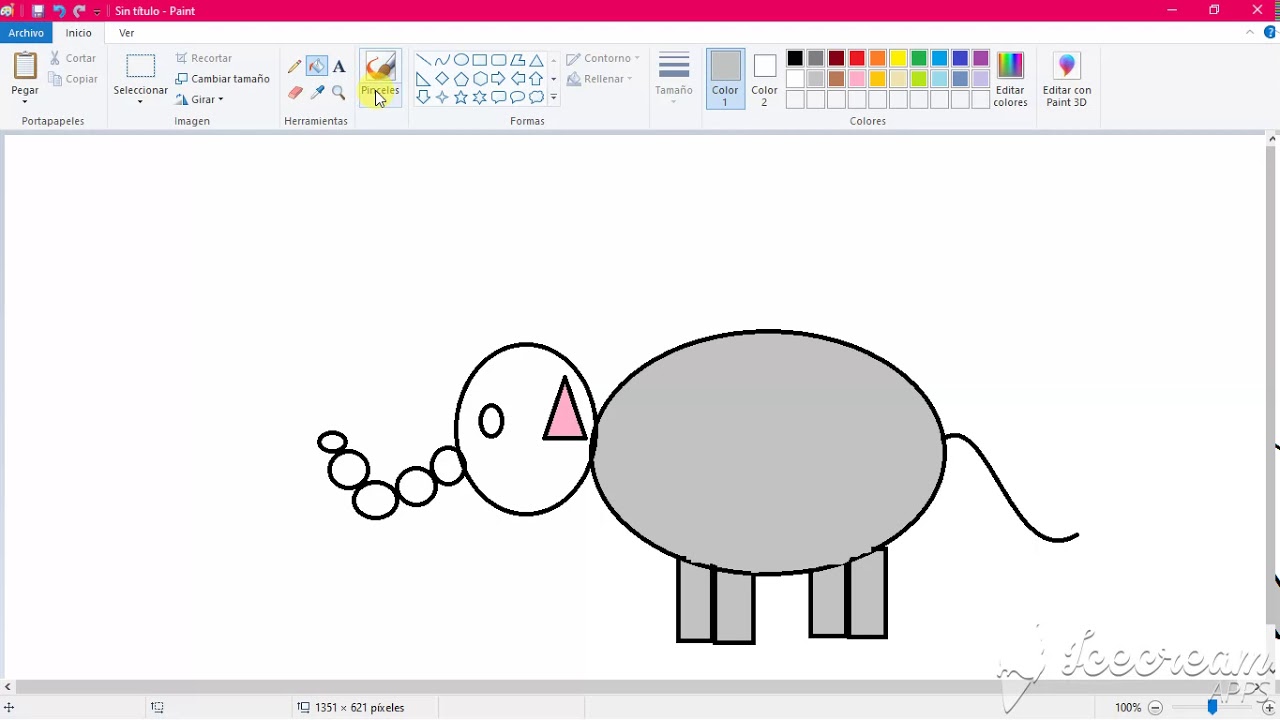Pick the cloud callout shape
The width and height of the screenshot is (1280, 720).
click(x=537, y=97)
